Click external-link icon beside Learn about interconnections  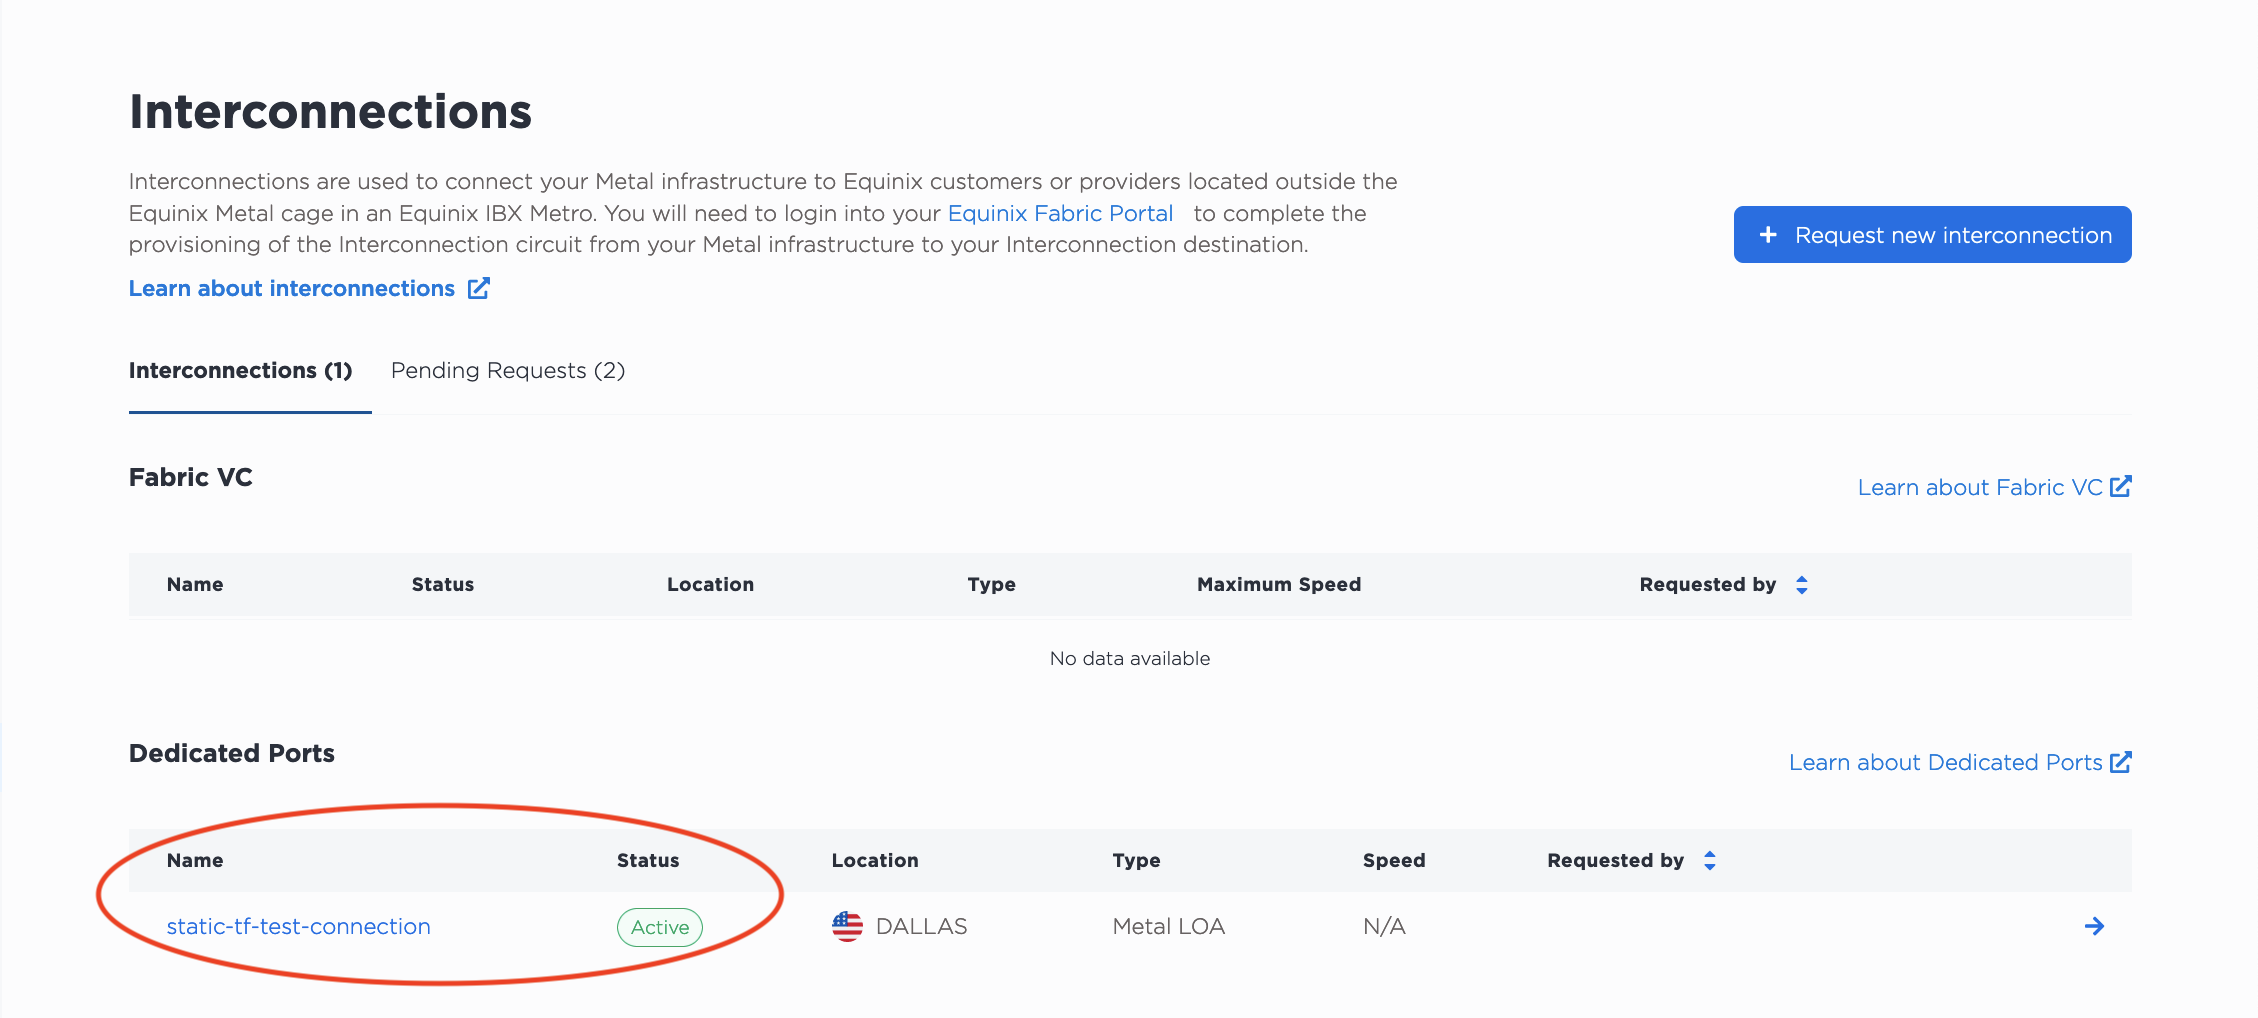[x=479, y=288]
